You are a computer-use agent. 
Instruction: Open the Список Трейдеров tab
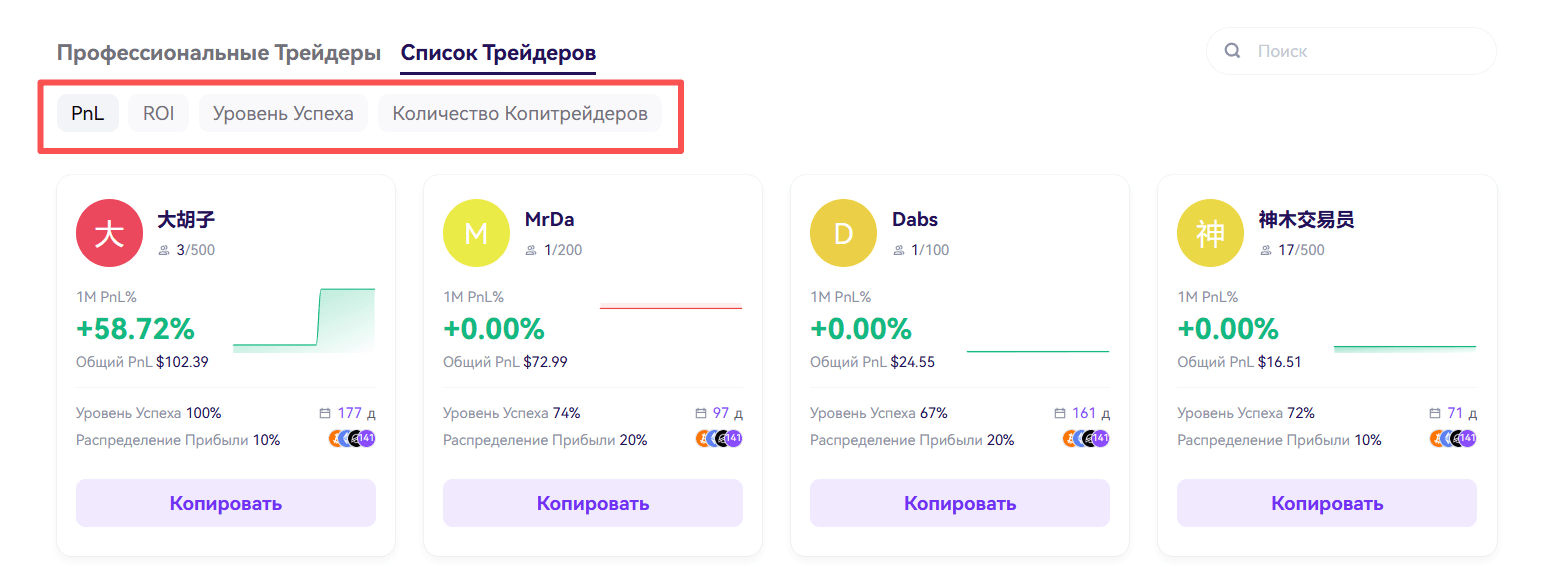[498, 53]
